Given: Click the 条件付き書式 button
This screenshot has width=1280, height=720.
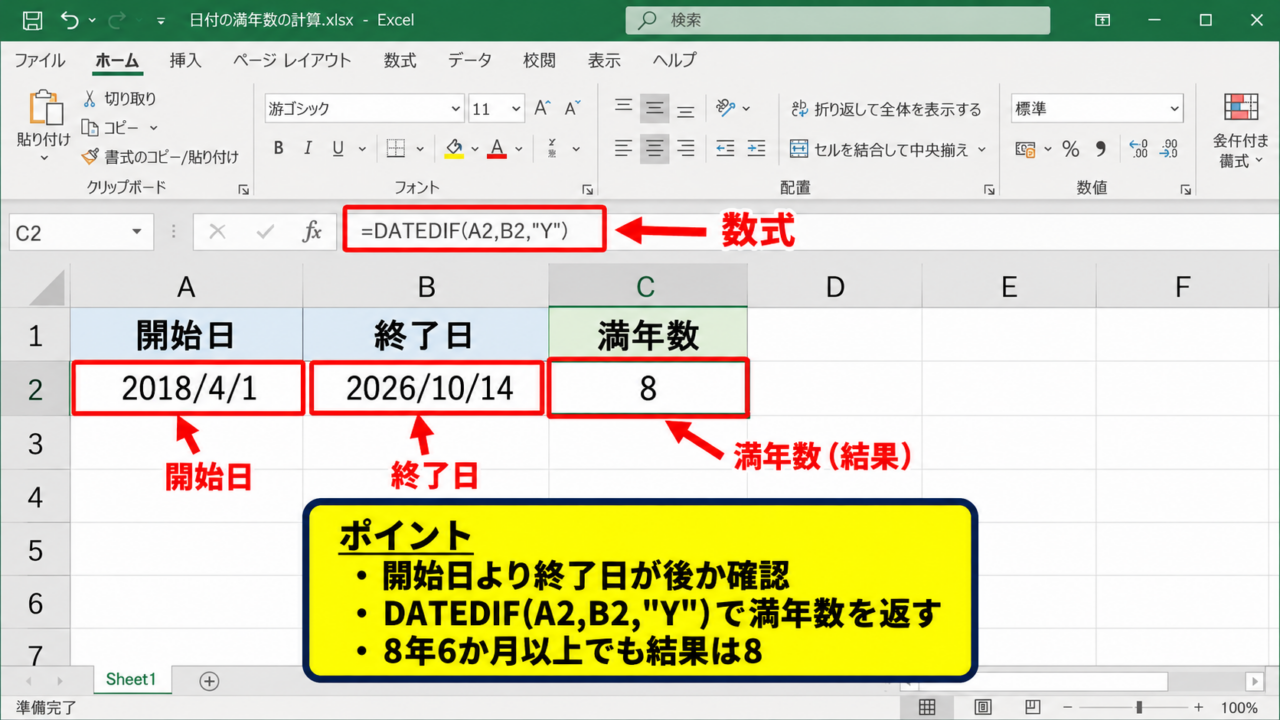Looking at the screenshot, I should pyautogui.click(x=1241, y=131).
